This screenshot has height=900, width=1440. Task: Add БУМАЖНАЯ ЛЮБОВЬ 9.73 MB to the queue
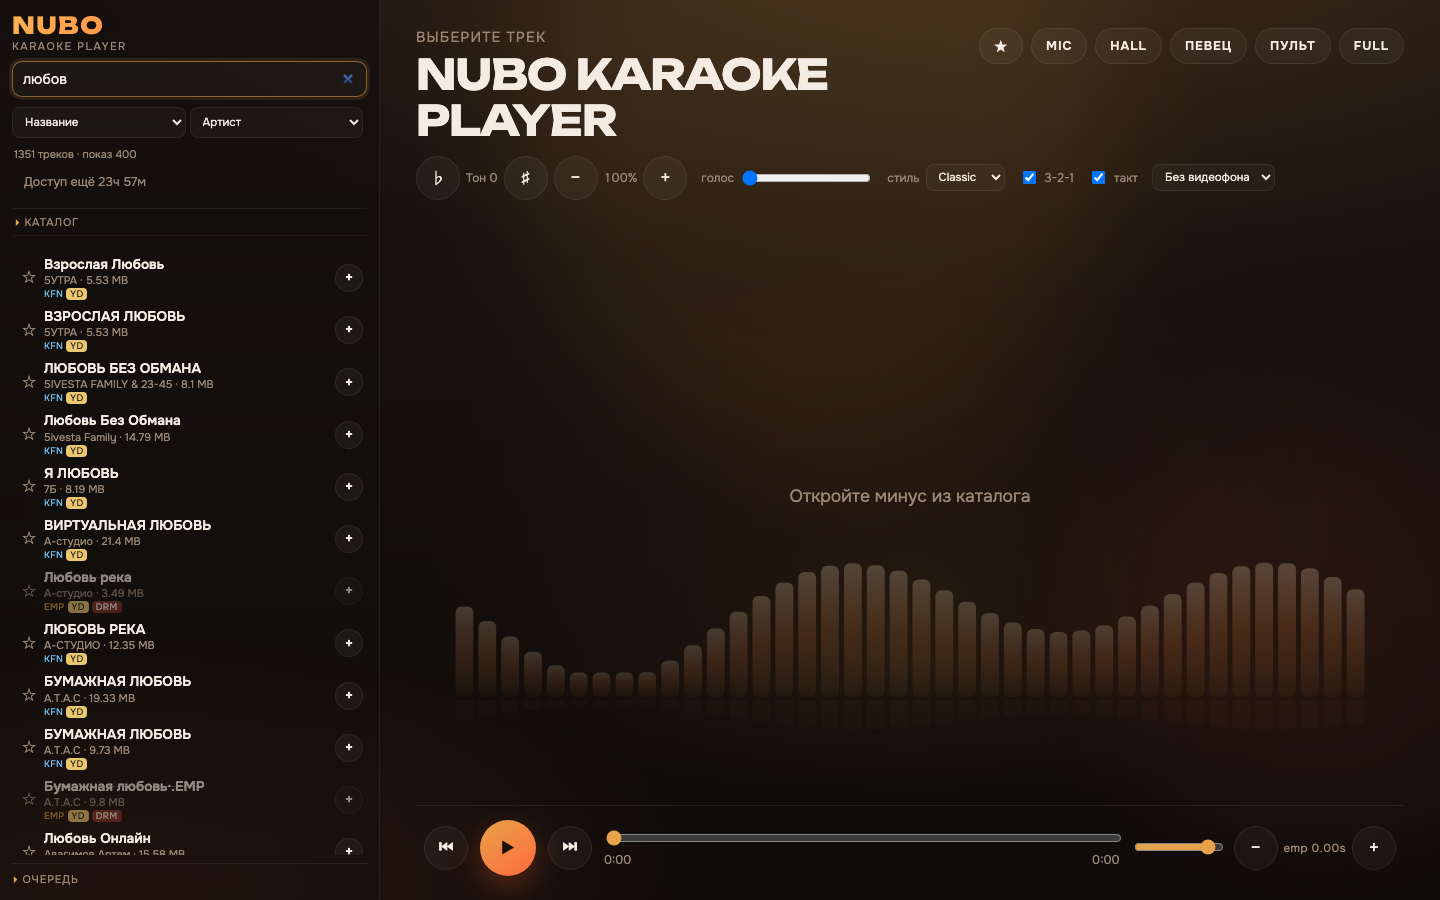pos(349,748)
